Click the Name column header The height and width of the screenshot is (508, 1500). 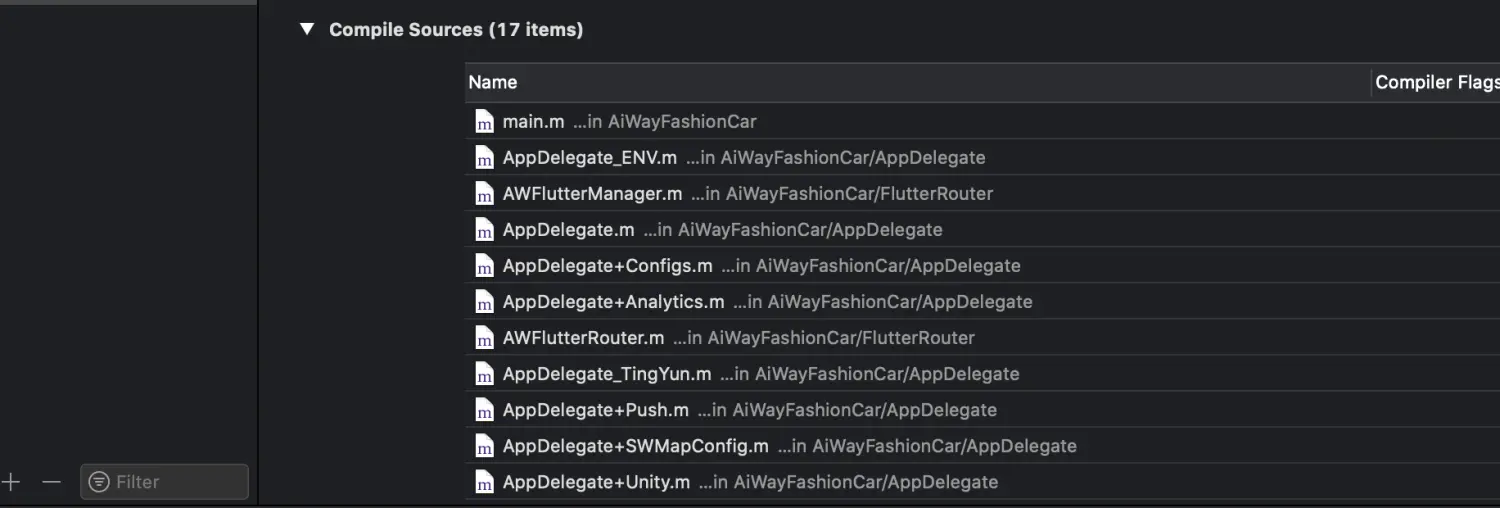click(x=493, y=83)
